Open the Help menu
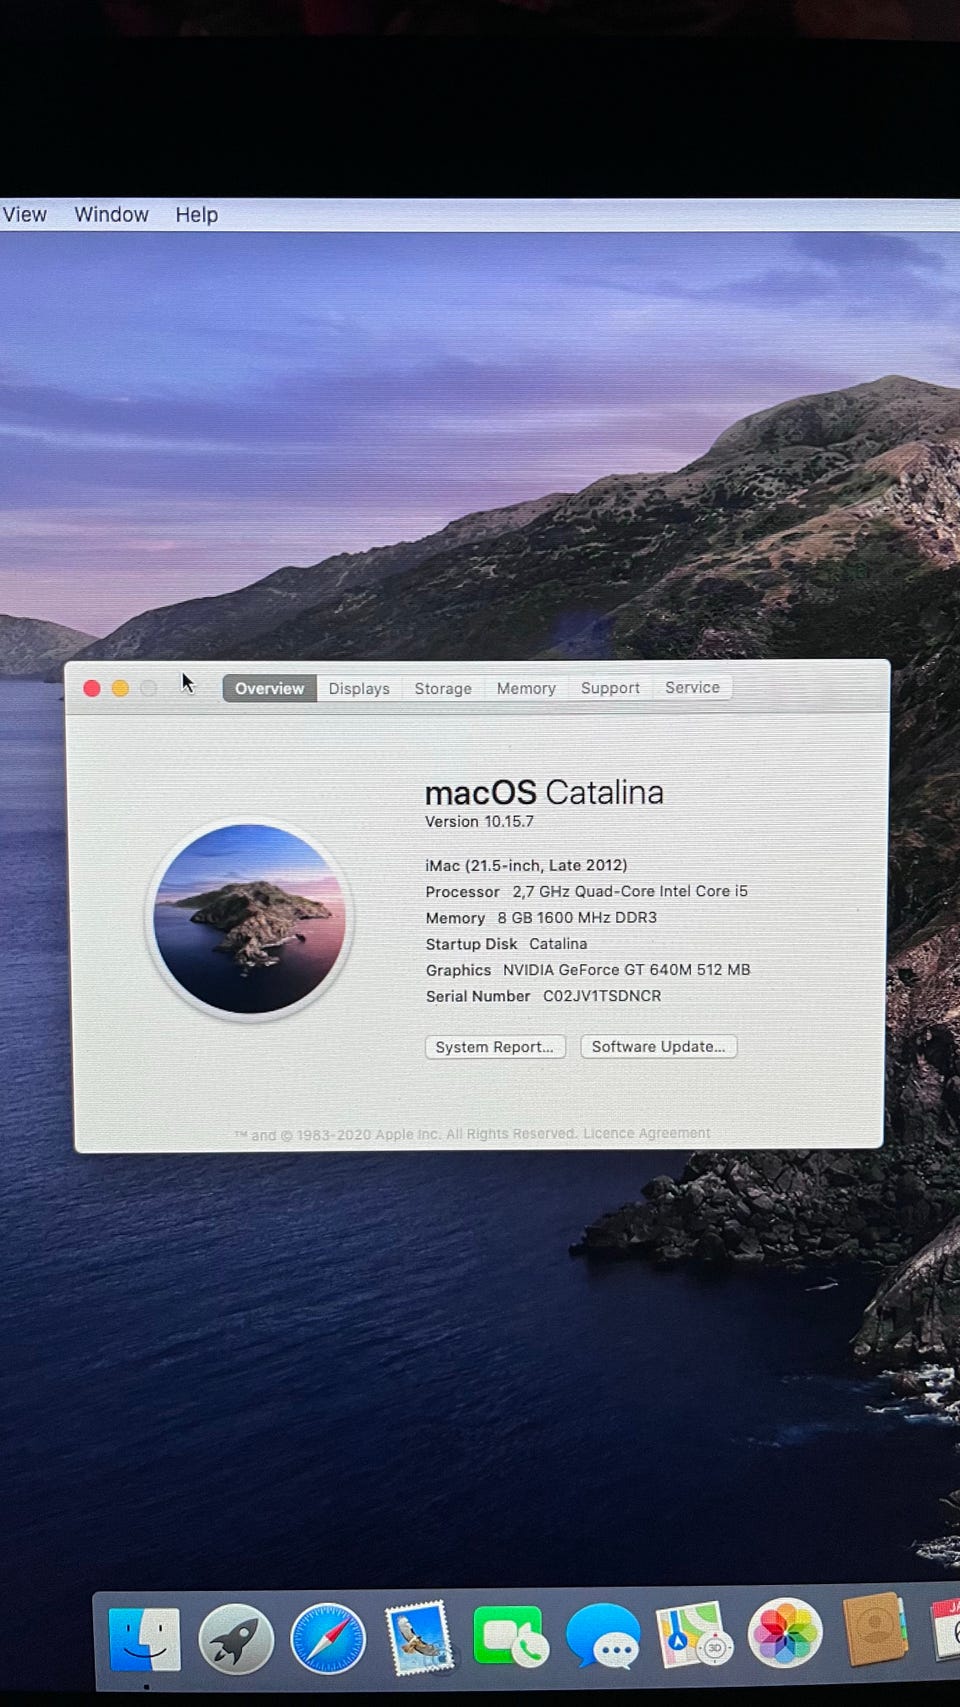The image size is (960, 1707). [x=196, y=214]
